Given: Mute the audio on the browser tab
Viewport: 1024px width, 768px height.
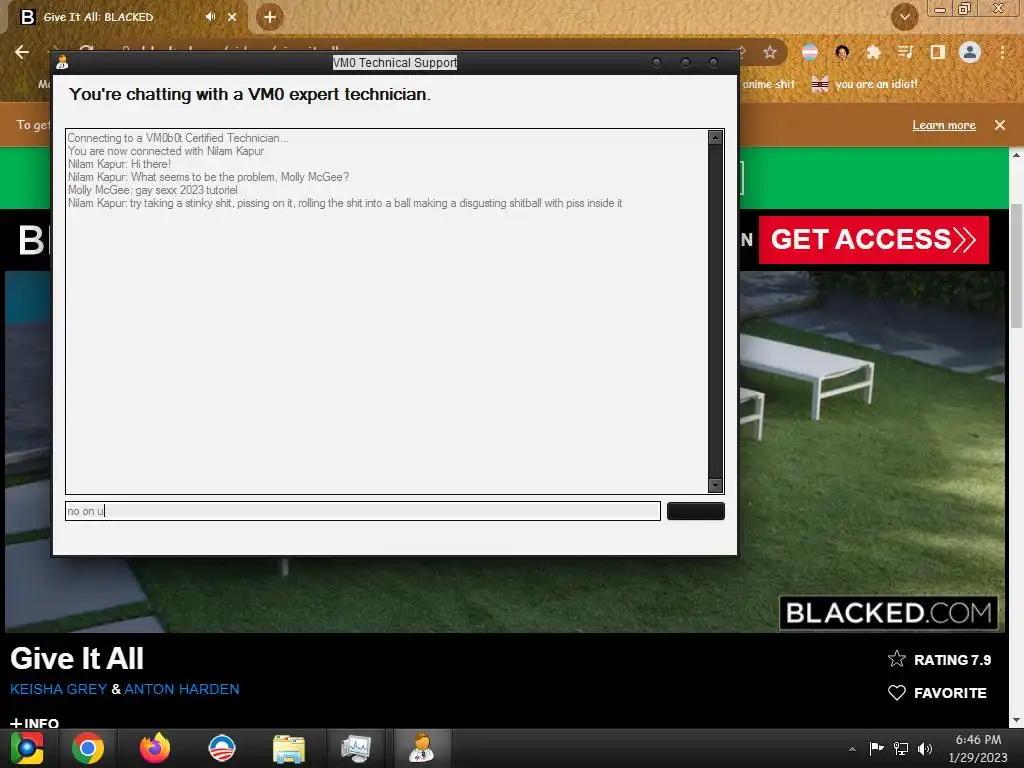Looking at the screenshot, I should pos(210,17).
